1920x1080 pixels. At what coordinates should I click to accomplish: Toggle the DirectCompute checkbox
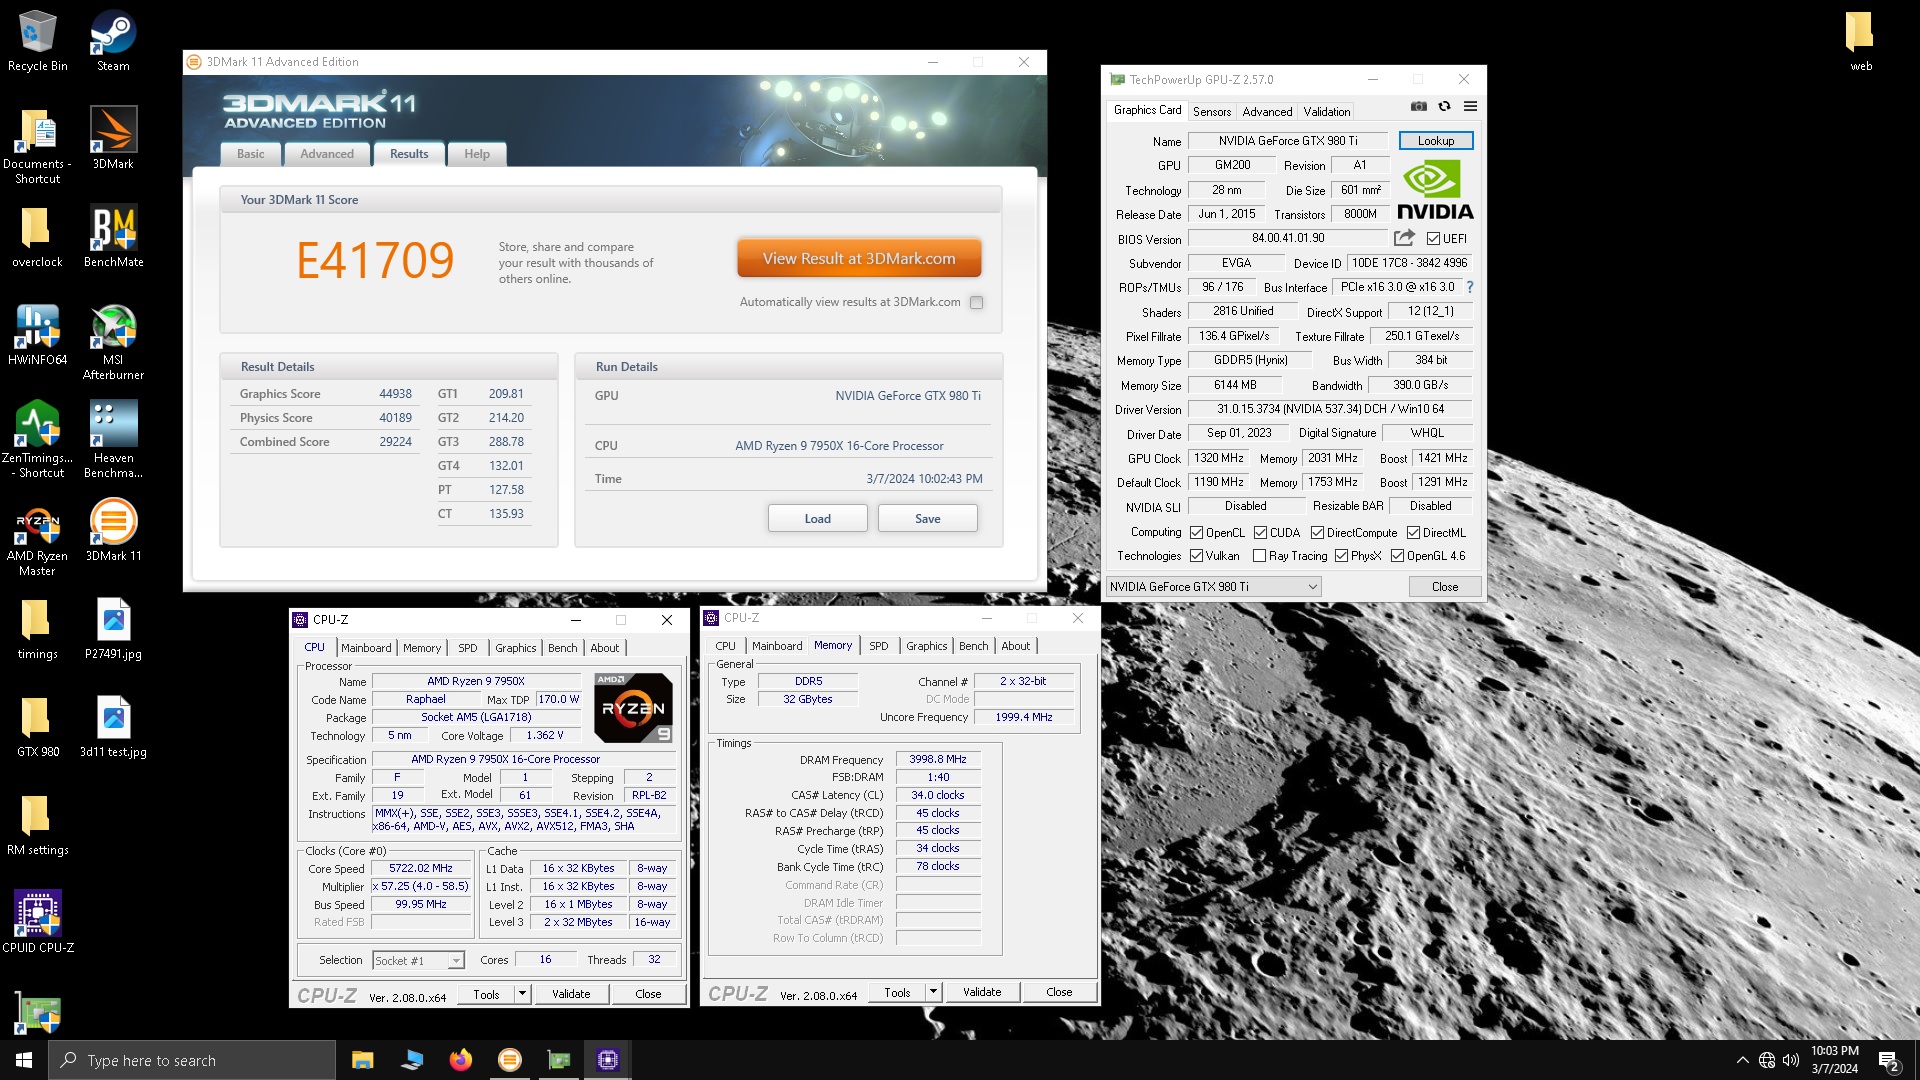pyautogui.click(x=1317, y=533)
